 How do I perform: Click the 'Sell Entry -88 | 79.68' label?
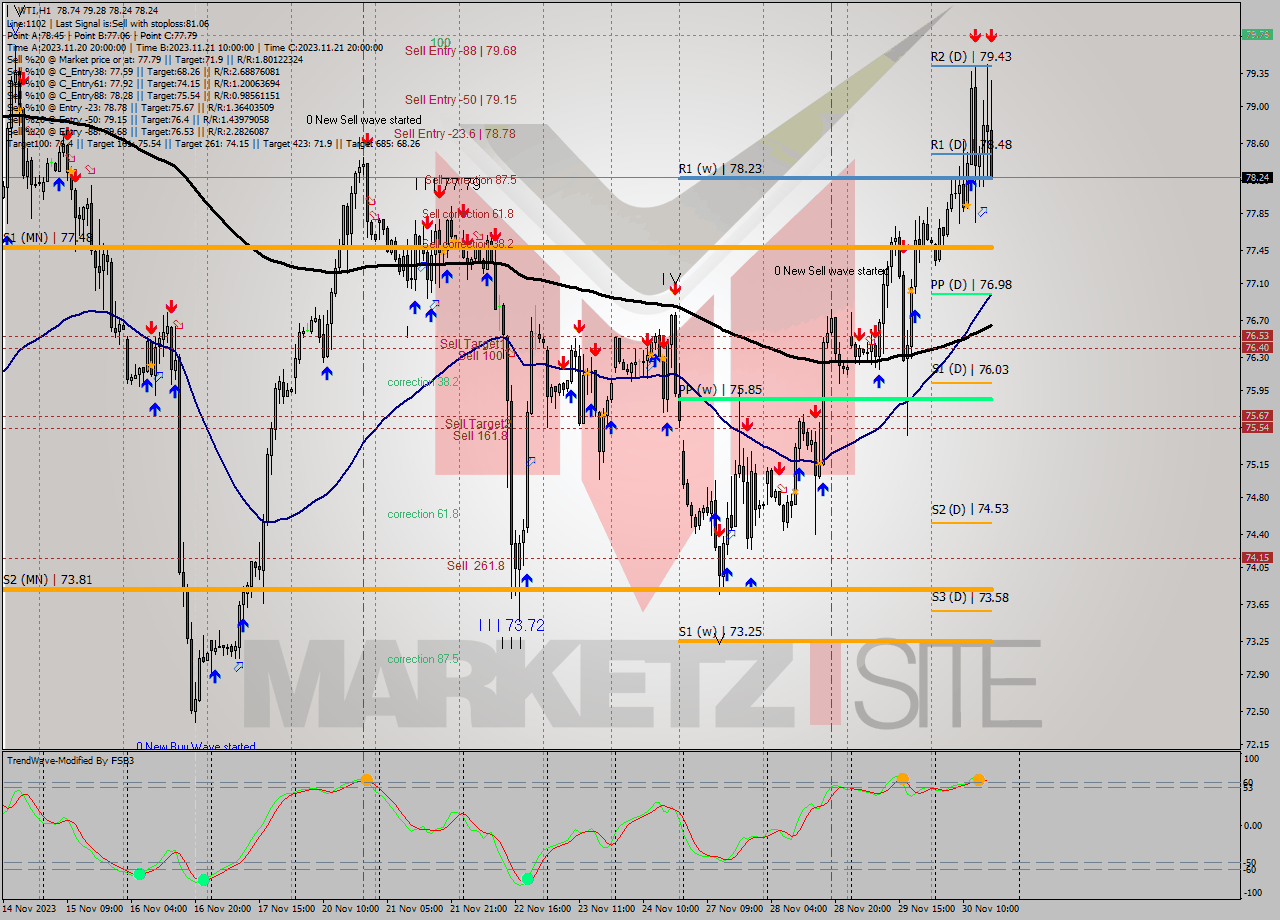(x=460, y=50)
